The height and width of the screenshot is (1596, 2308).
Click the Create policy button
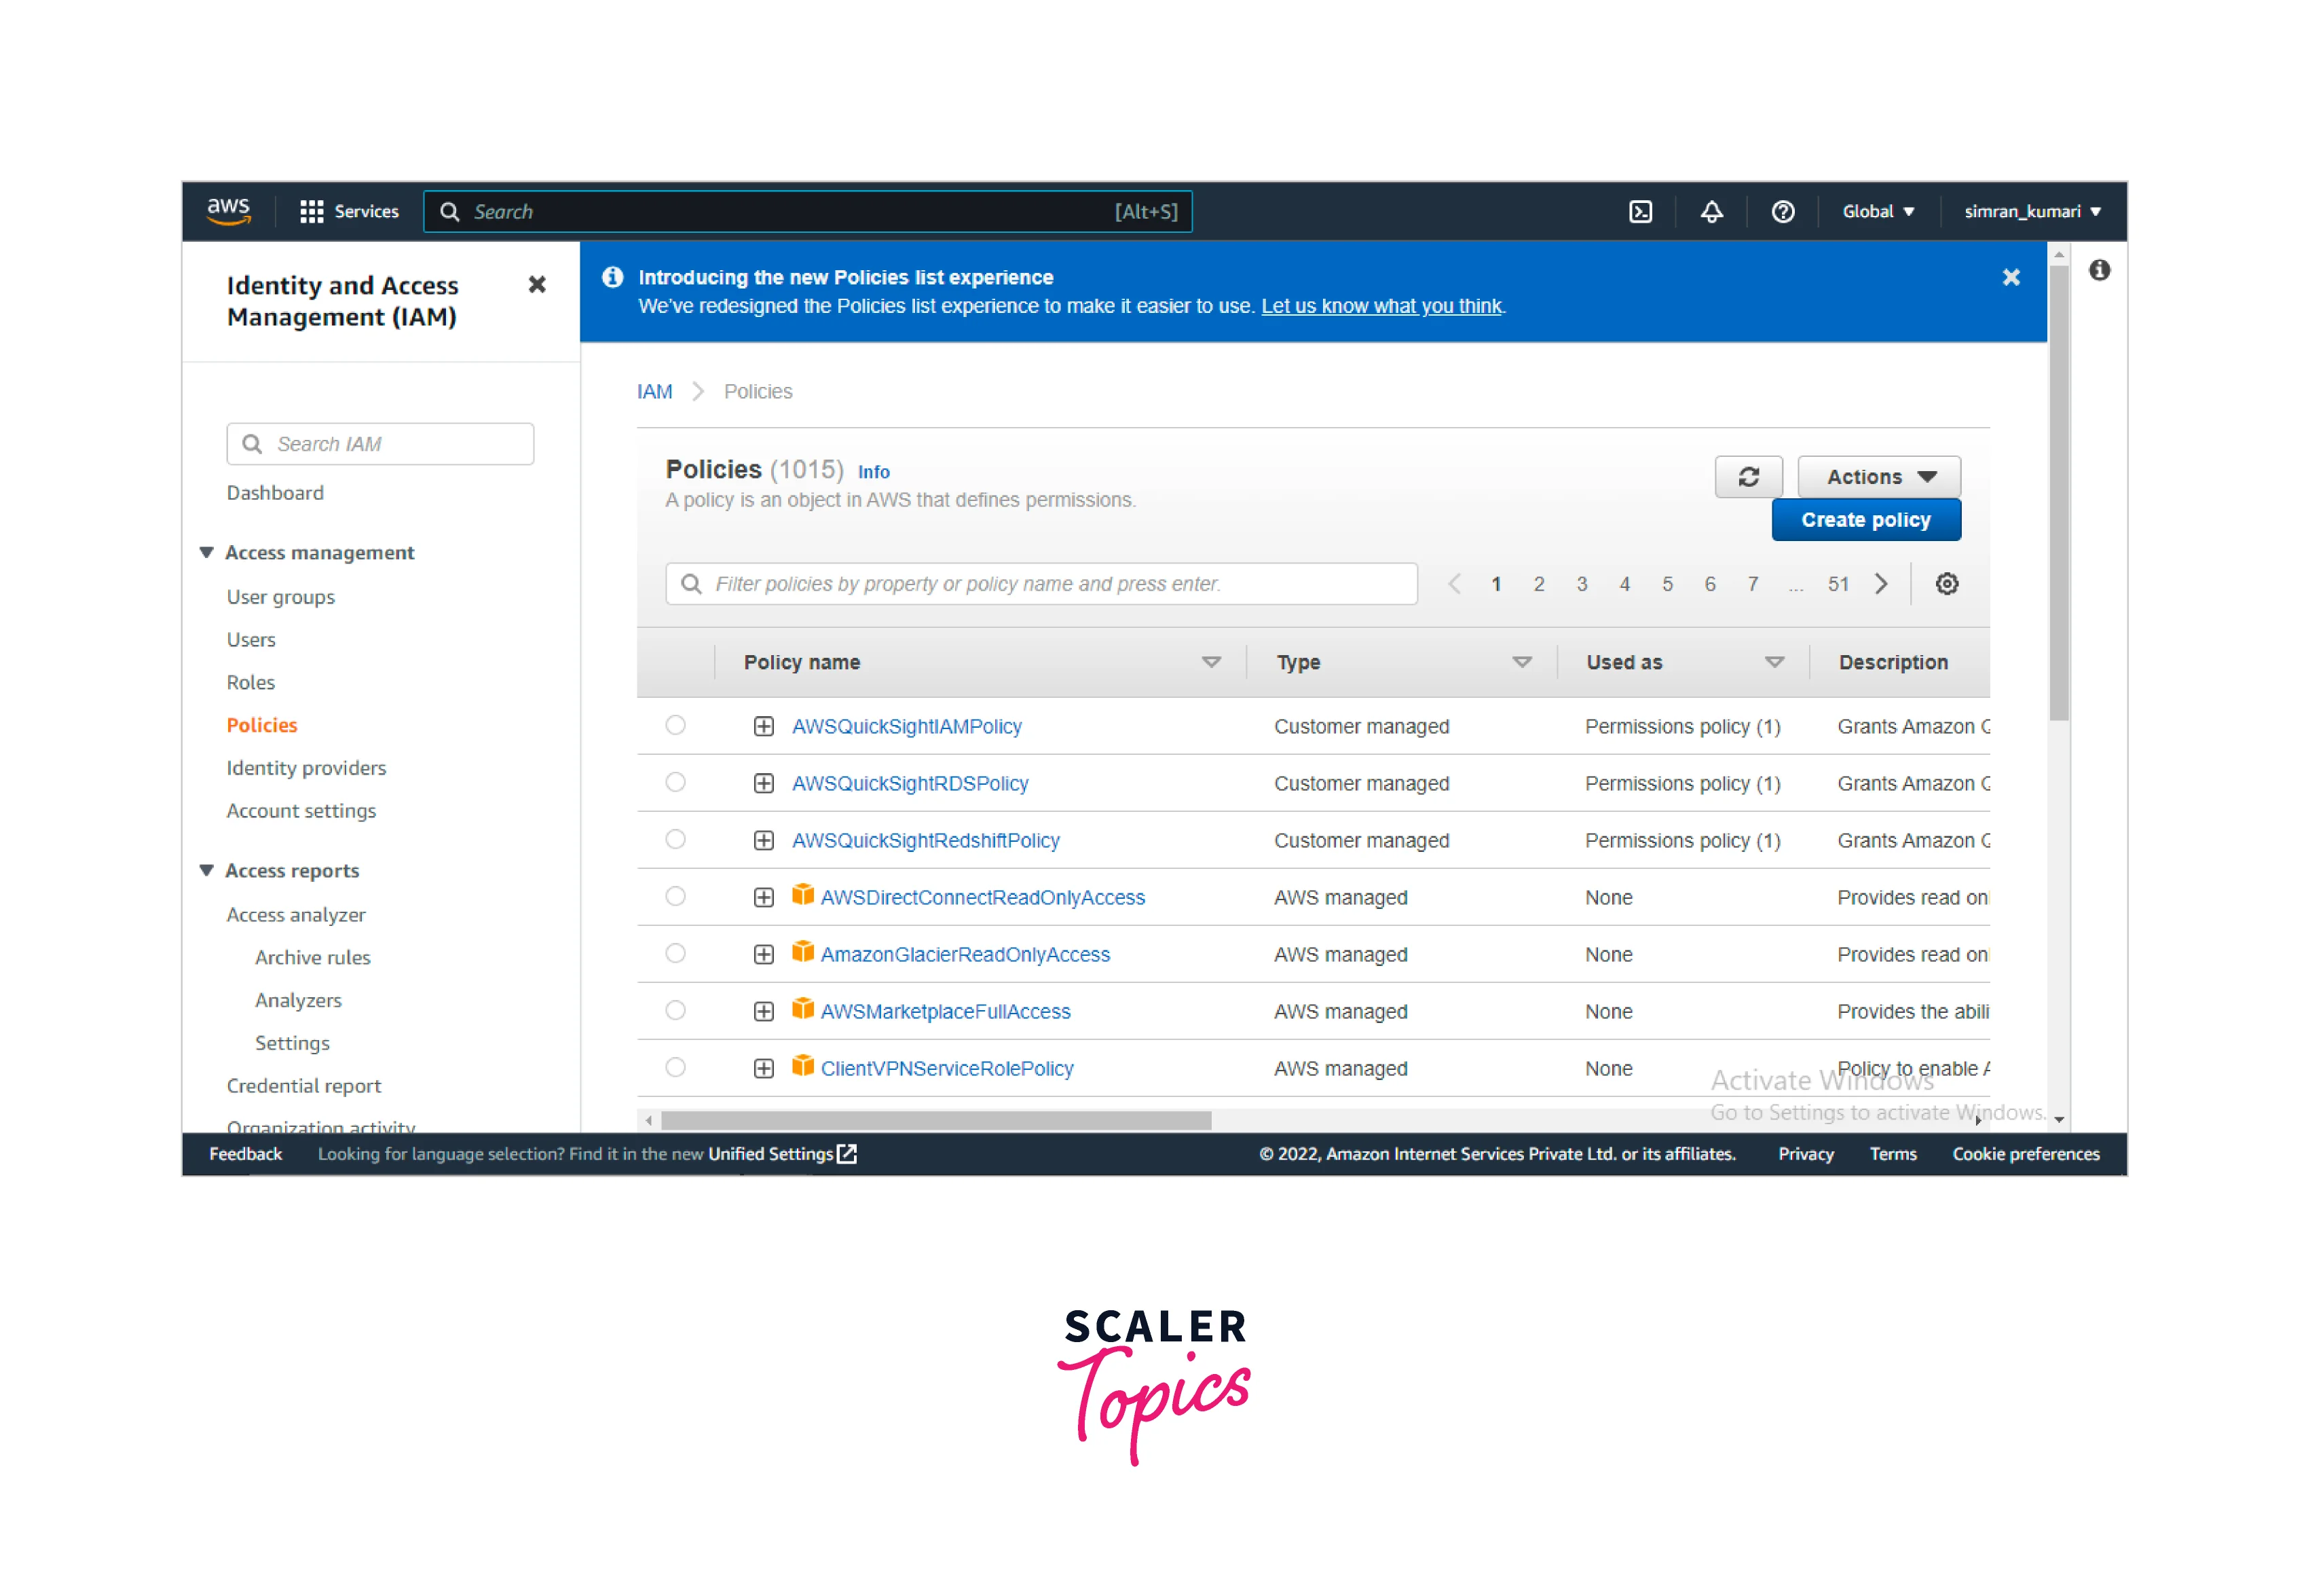1865,520
